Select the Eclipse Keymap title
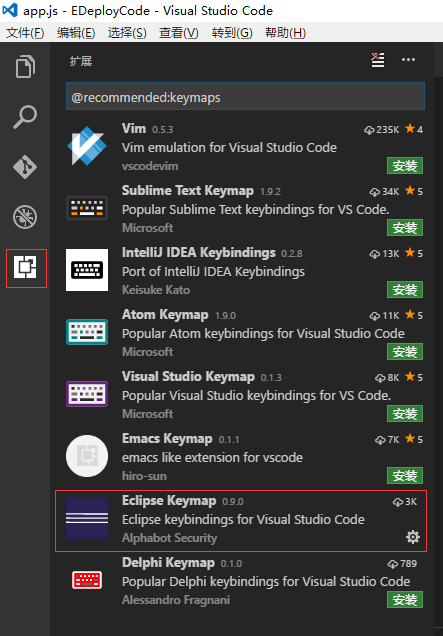443x636 pixels. pos(169,501)
